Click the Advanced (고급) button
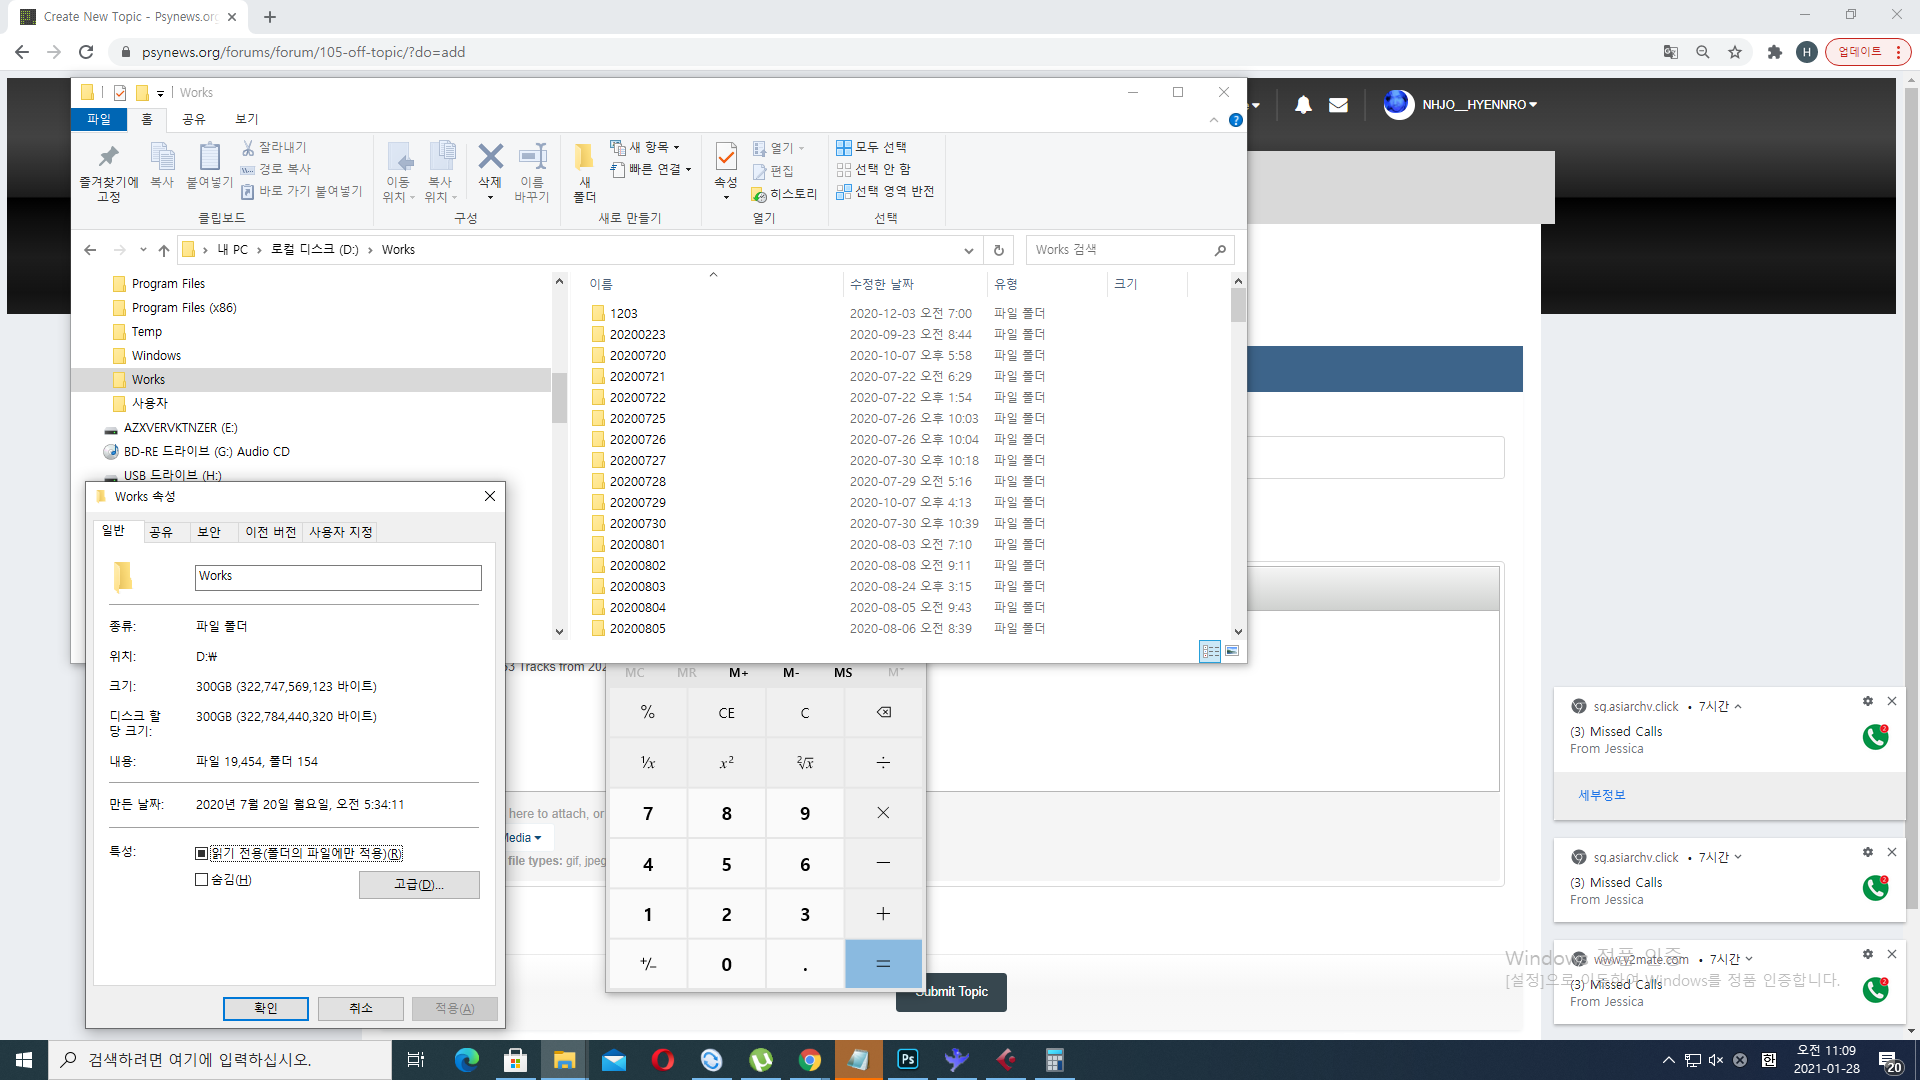 [419, 885]
